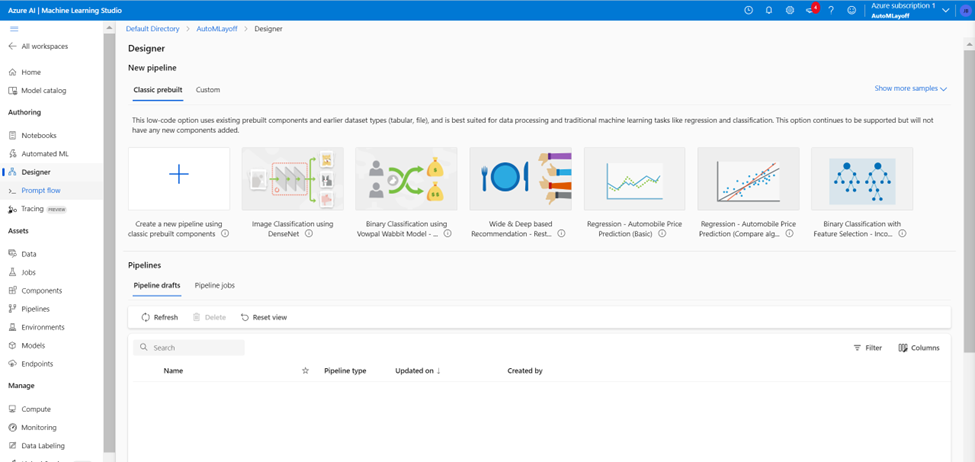Open recent history clock icon in header
The image size is (975, 462).
click(x=749, y=11)
